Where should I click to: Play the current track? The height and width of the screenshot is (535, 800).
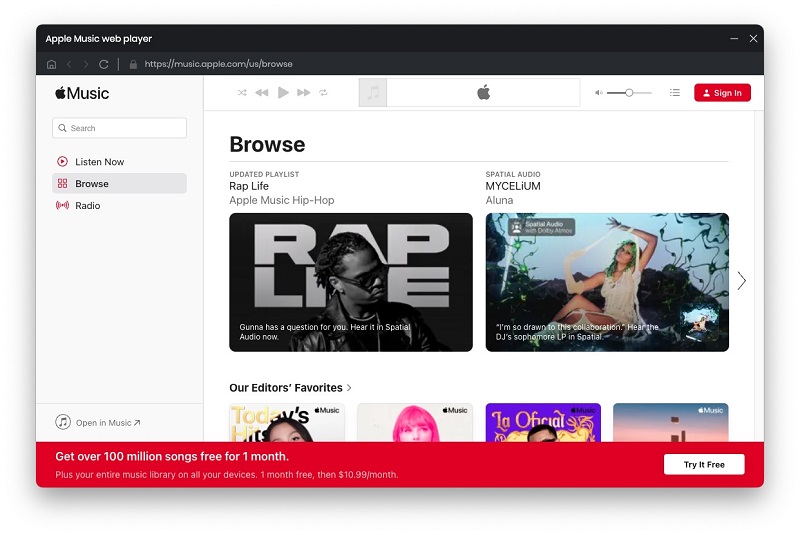pyautogui.click(x=283, y=93)
